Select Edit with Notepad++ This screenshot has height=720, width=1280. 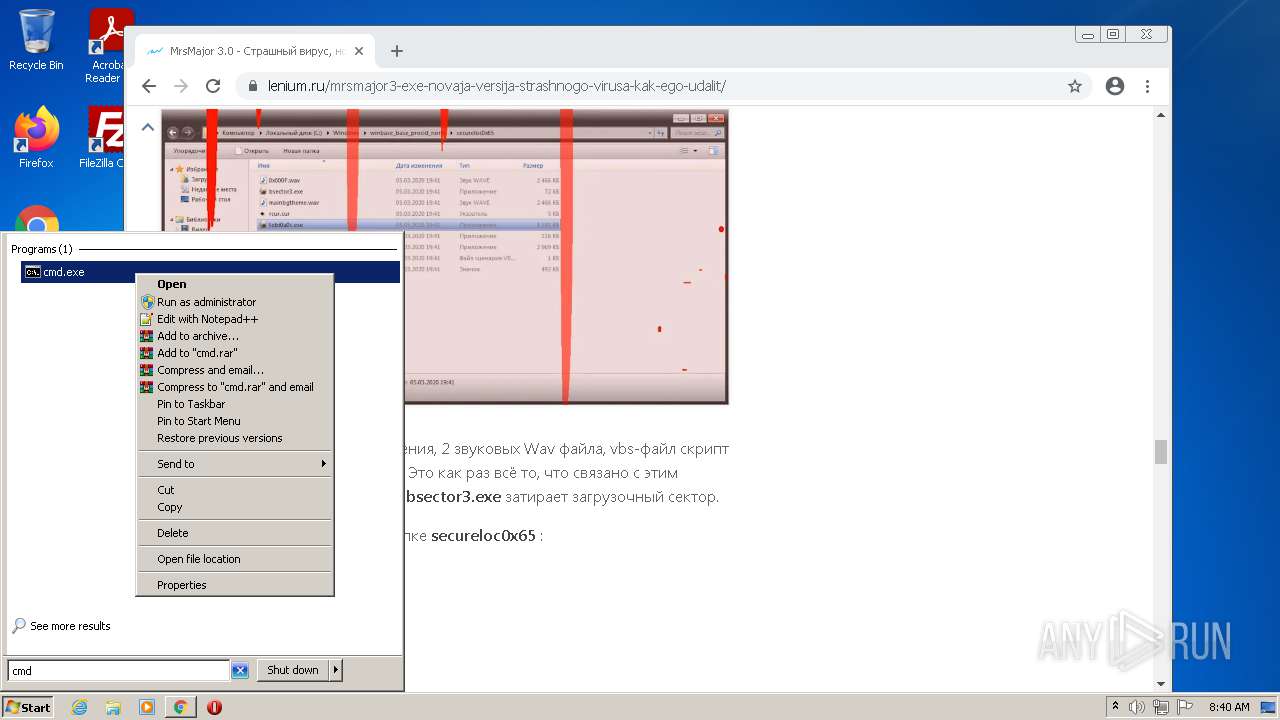(x=235, y=319)
